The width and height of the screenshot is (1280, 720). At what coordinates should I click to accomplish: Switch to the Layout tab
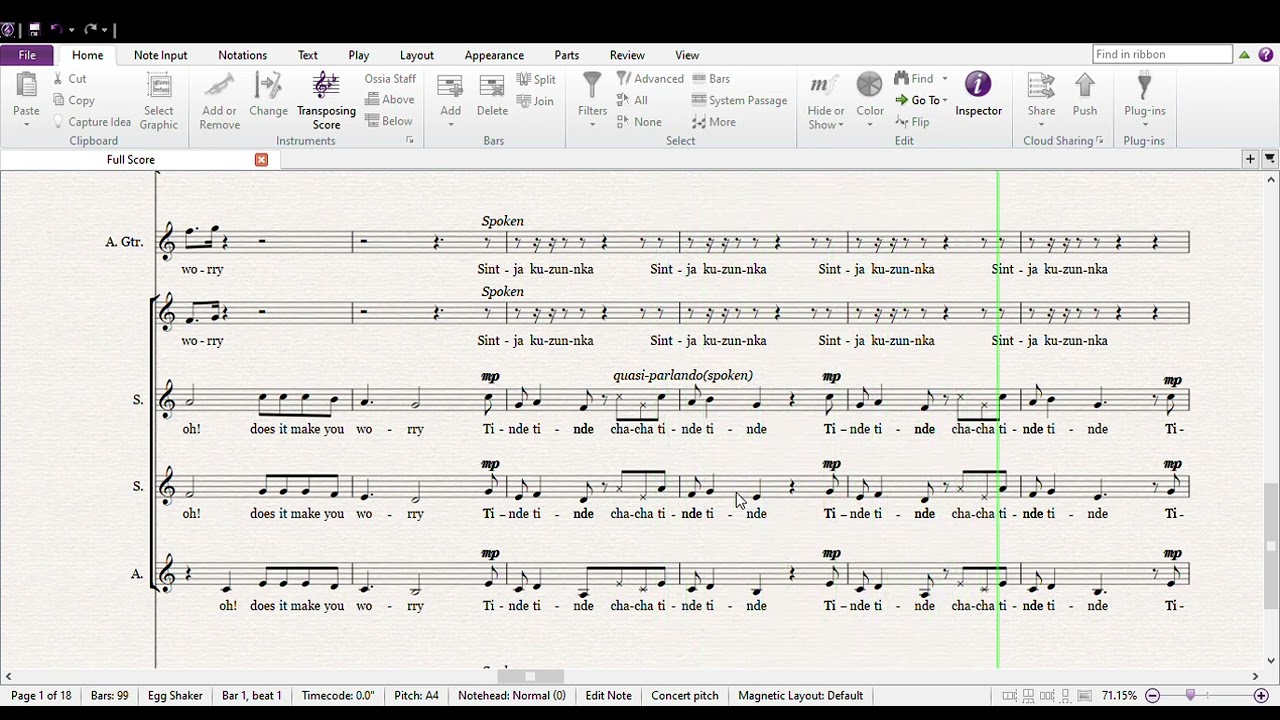[417, 55]
